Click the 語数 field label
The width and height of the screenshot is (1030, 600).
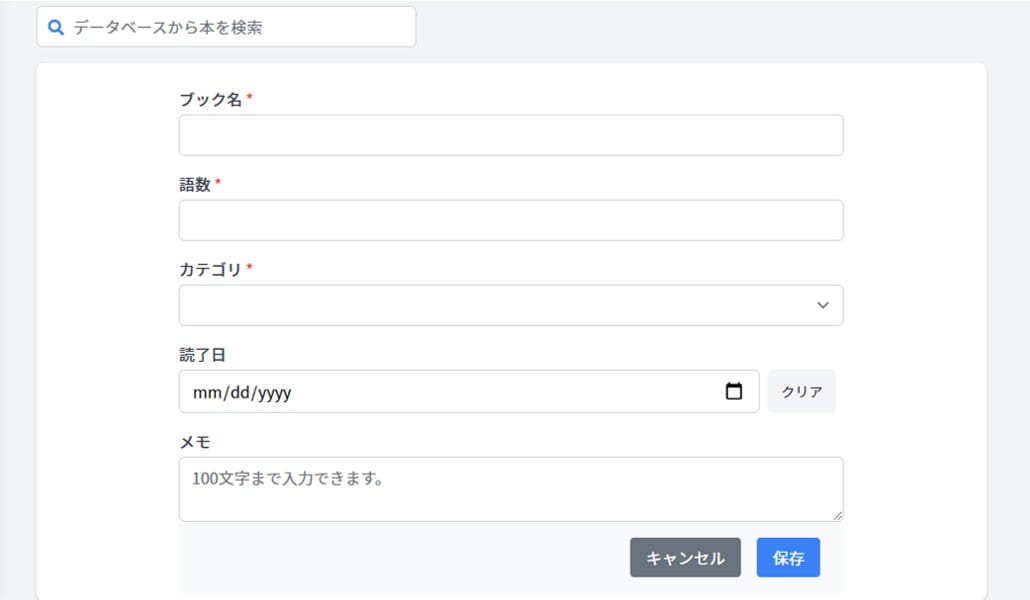tap(195, 185)
